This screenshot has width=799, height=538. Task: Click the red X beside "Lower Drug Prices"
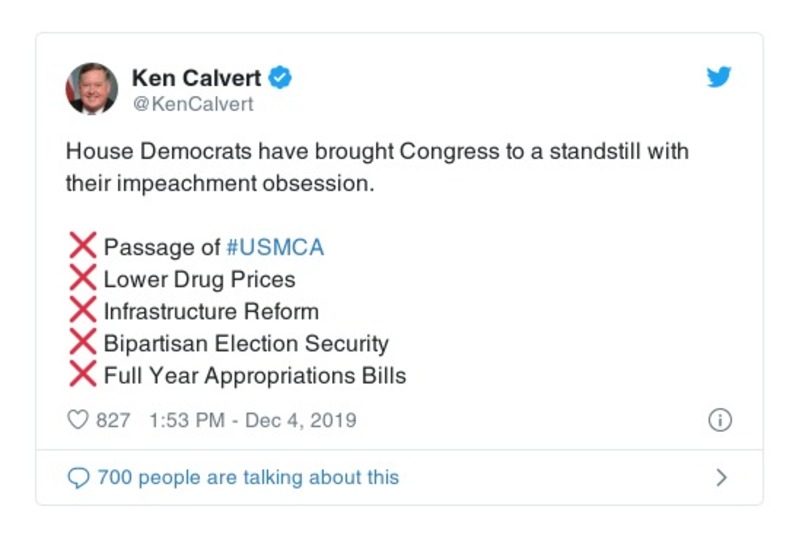83,279
